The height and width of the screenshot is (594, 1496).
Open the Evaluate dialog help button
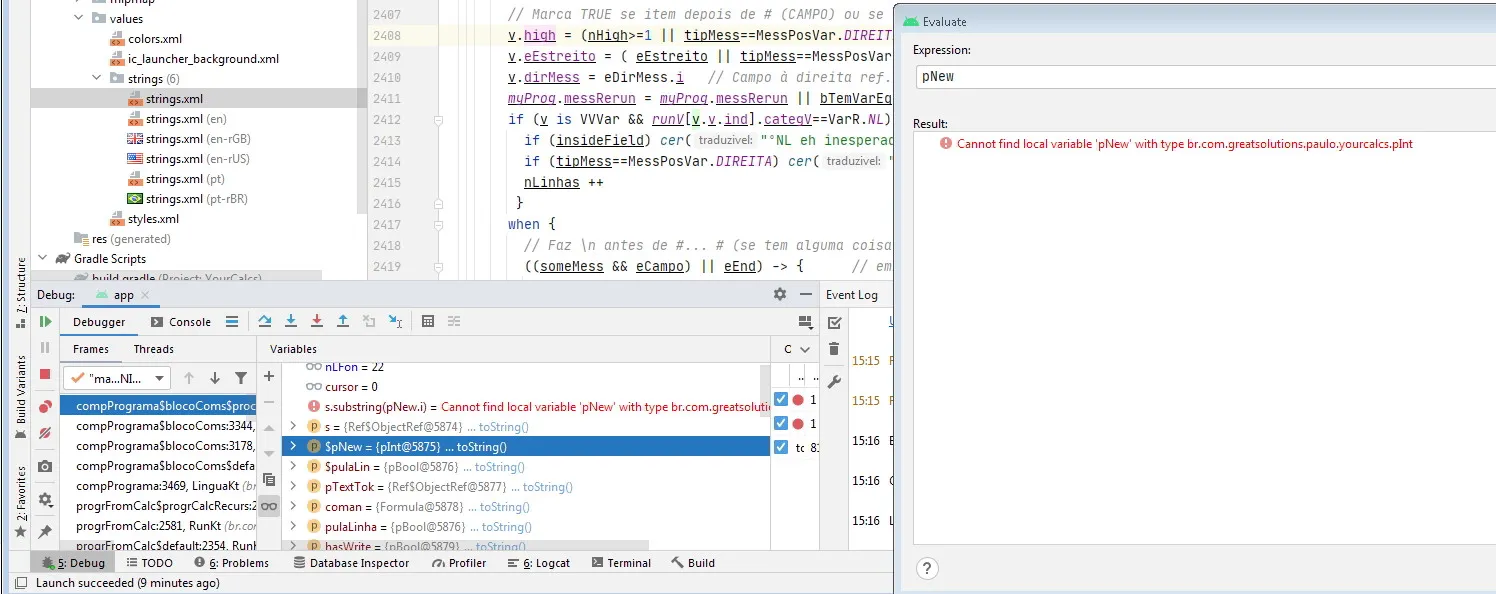pos(928,569)
